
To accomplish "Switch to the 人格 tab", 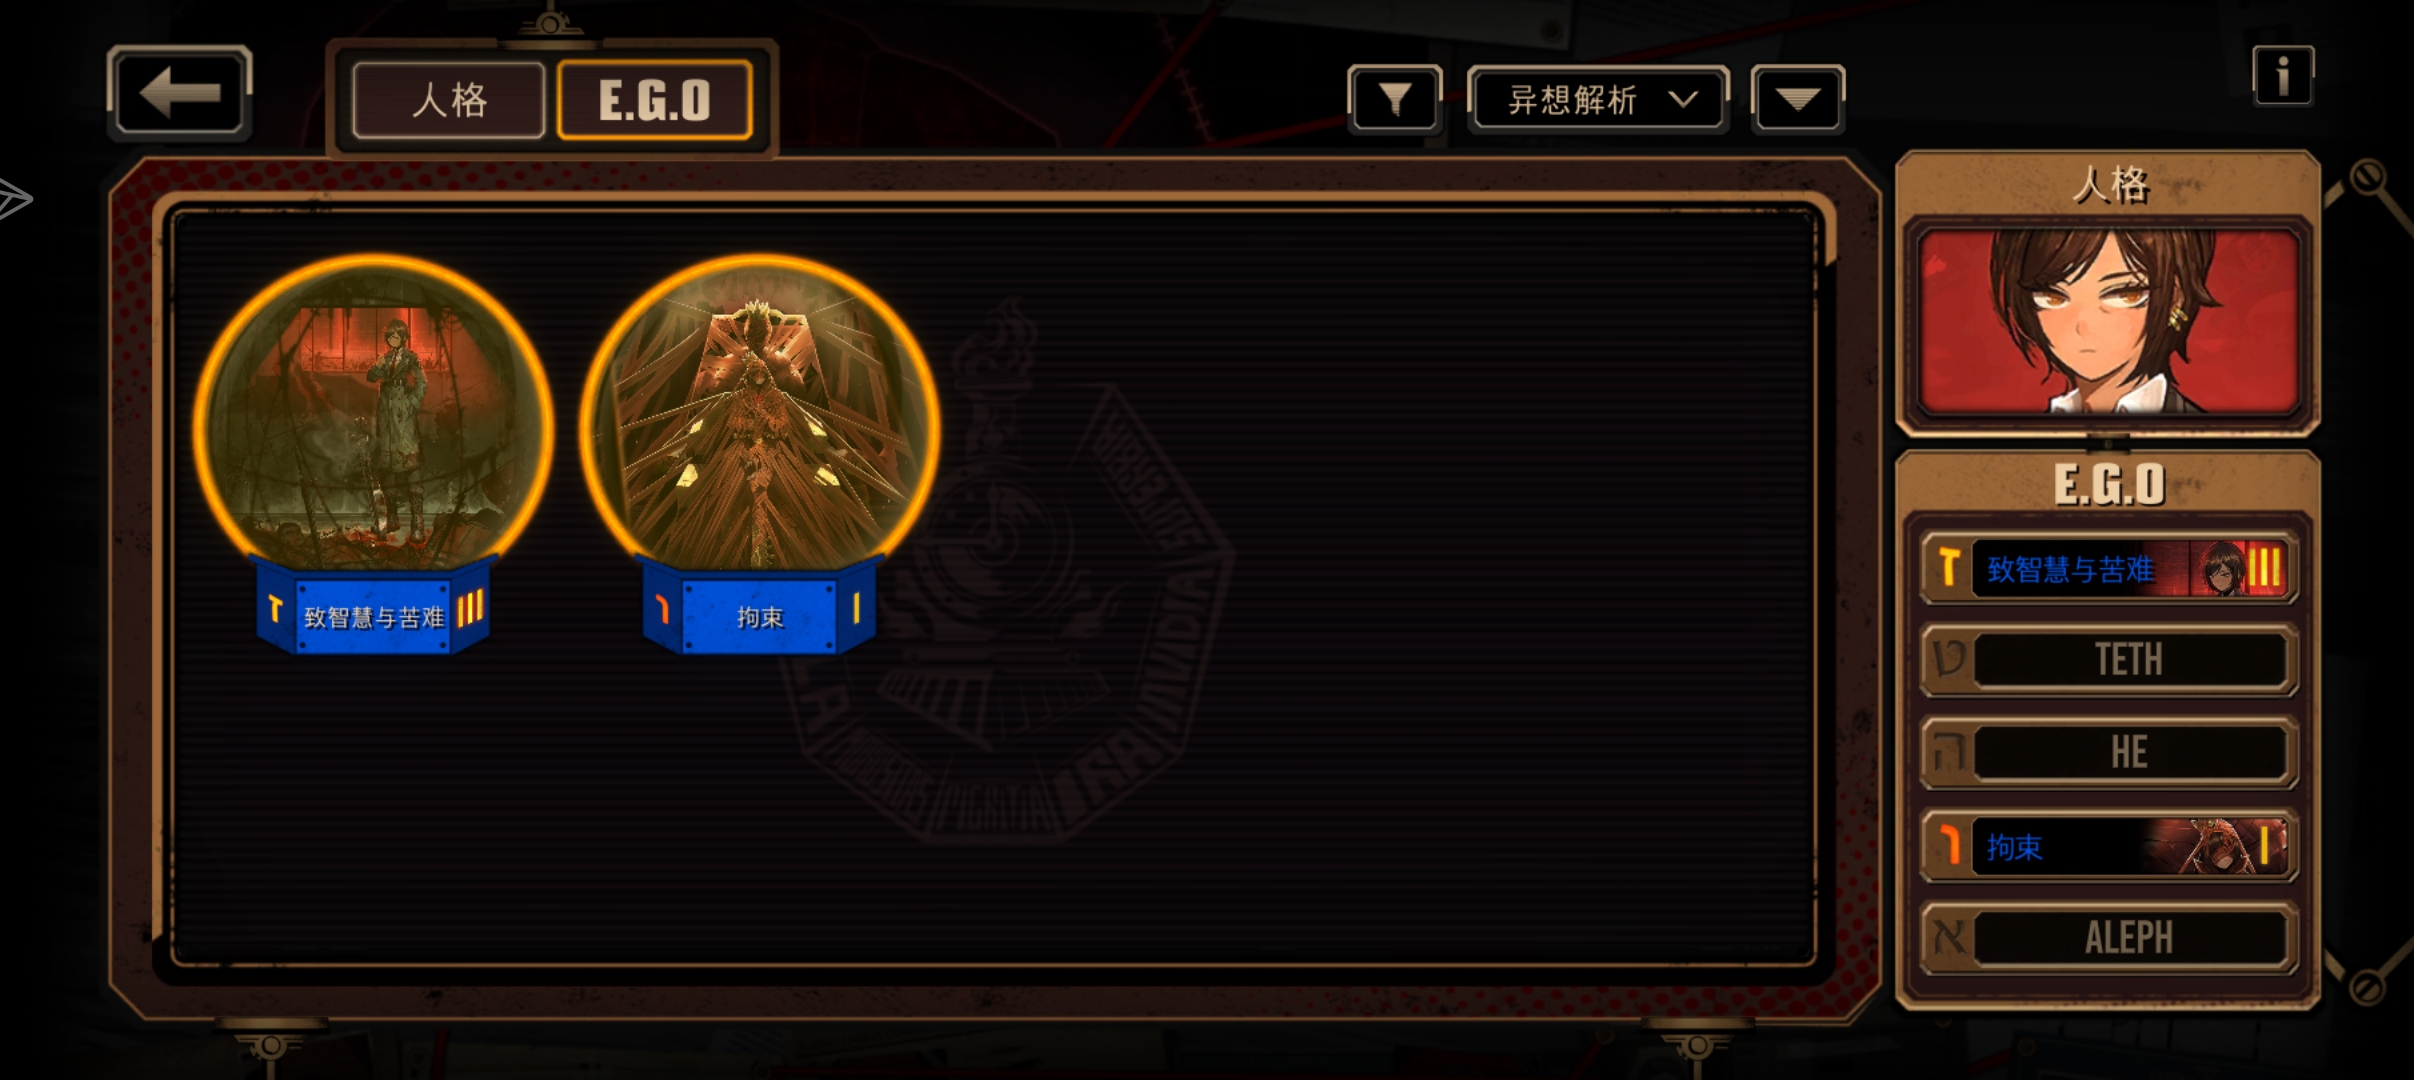I will [x=449, y=100].
